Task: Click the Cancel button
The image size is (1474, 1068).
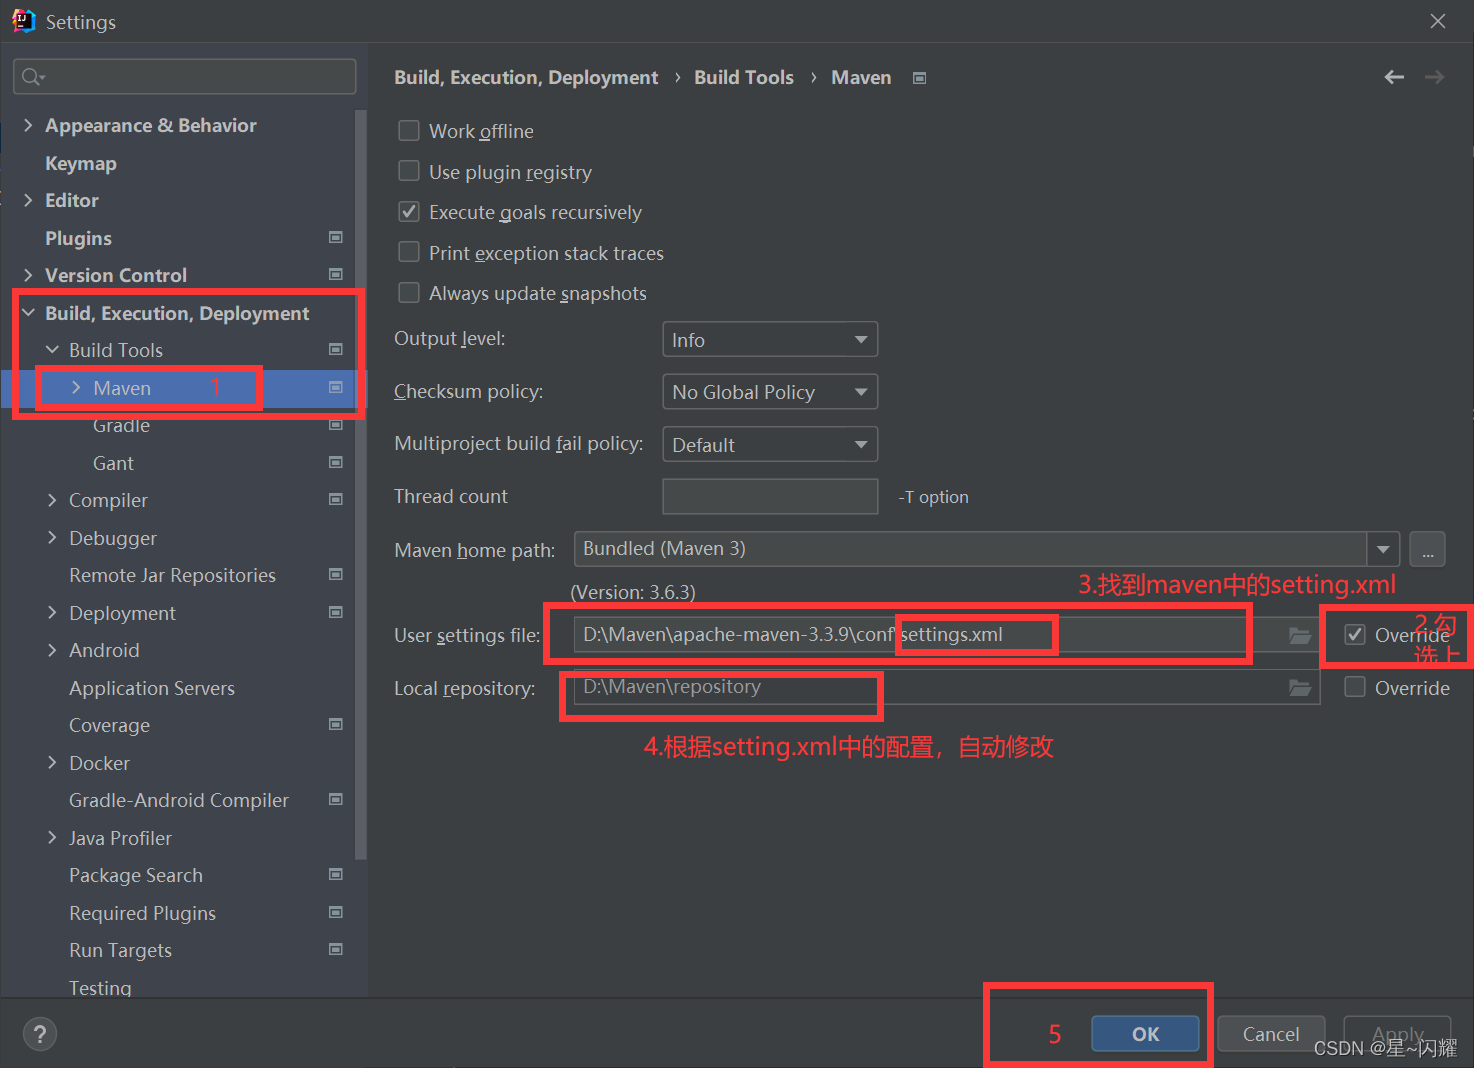Action: (x=1271, y=1034)
